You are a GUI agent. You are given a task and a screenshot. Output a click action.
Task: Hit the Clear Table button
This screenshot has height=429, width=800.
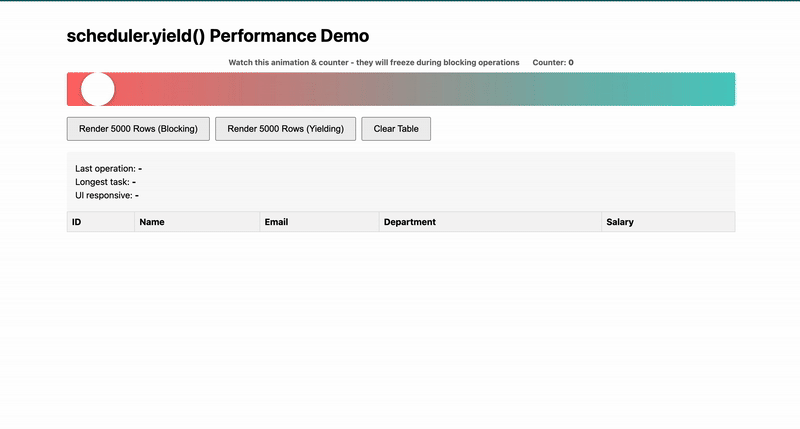pyautogui.click(x=396, y=129)
